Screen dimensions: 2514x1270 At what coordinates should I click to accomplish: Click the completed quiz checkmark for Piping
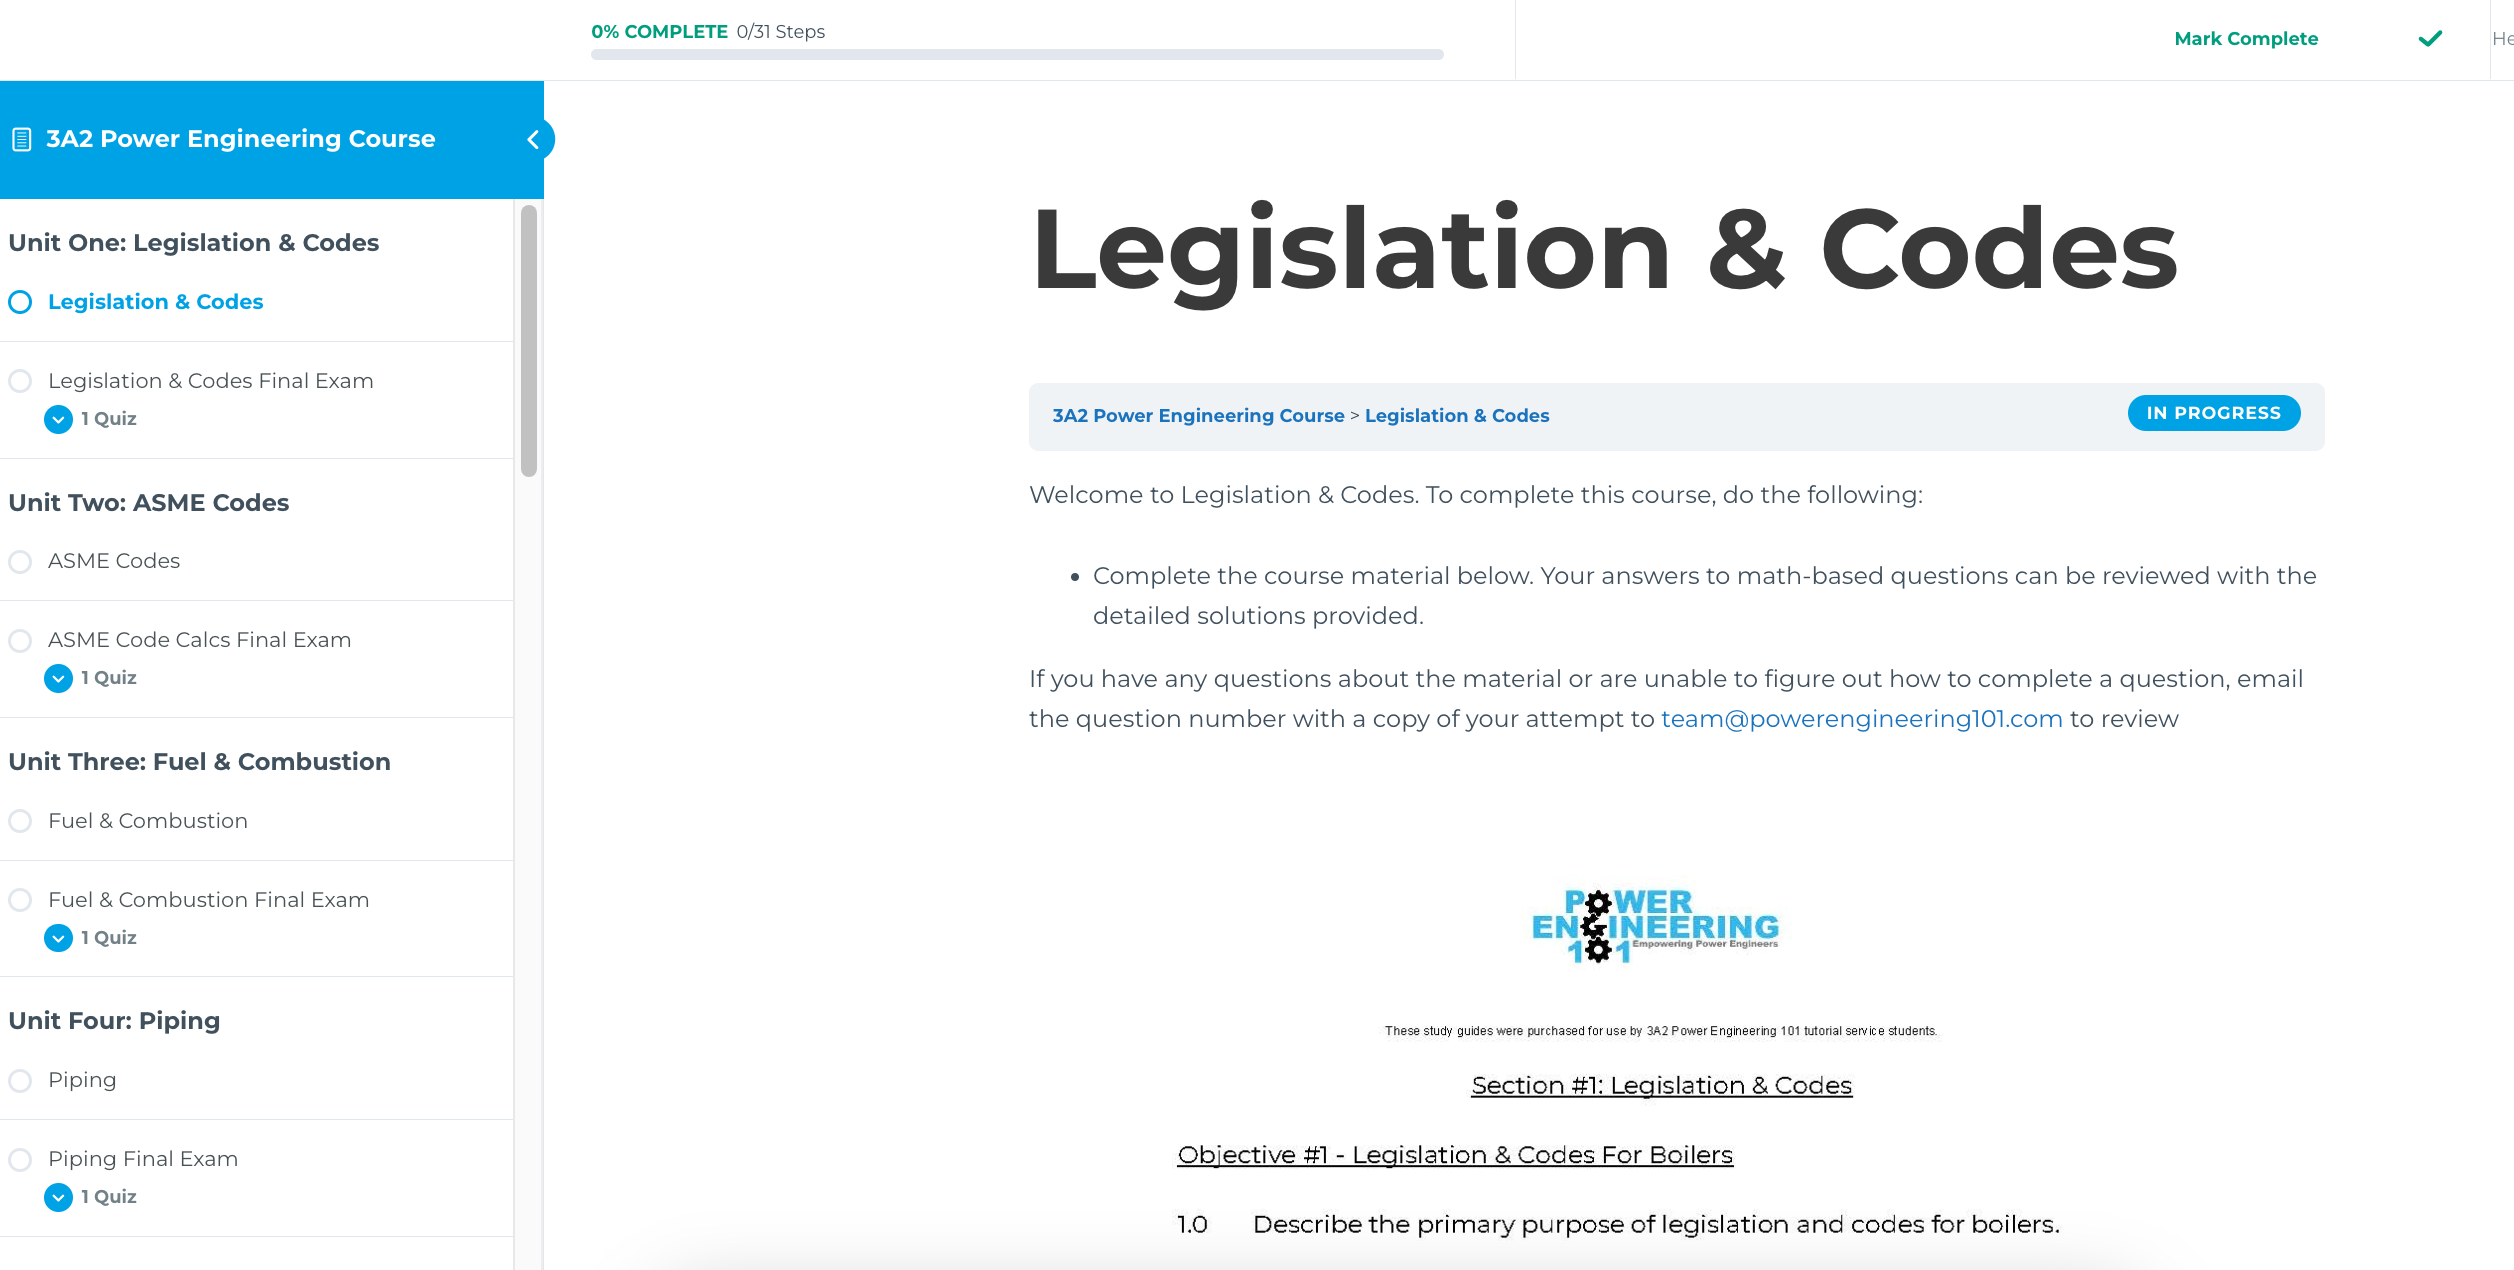(x=58, y=1195)
